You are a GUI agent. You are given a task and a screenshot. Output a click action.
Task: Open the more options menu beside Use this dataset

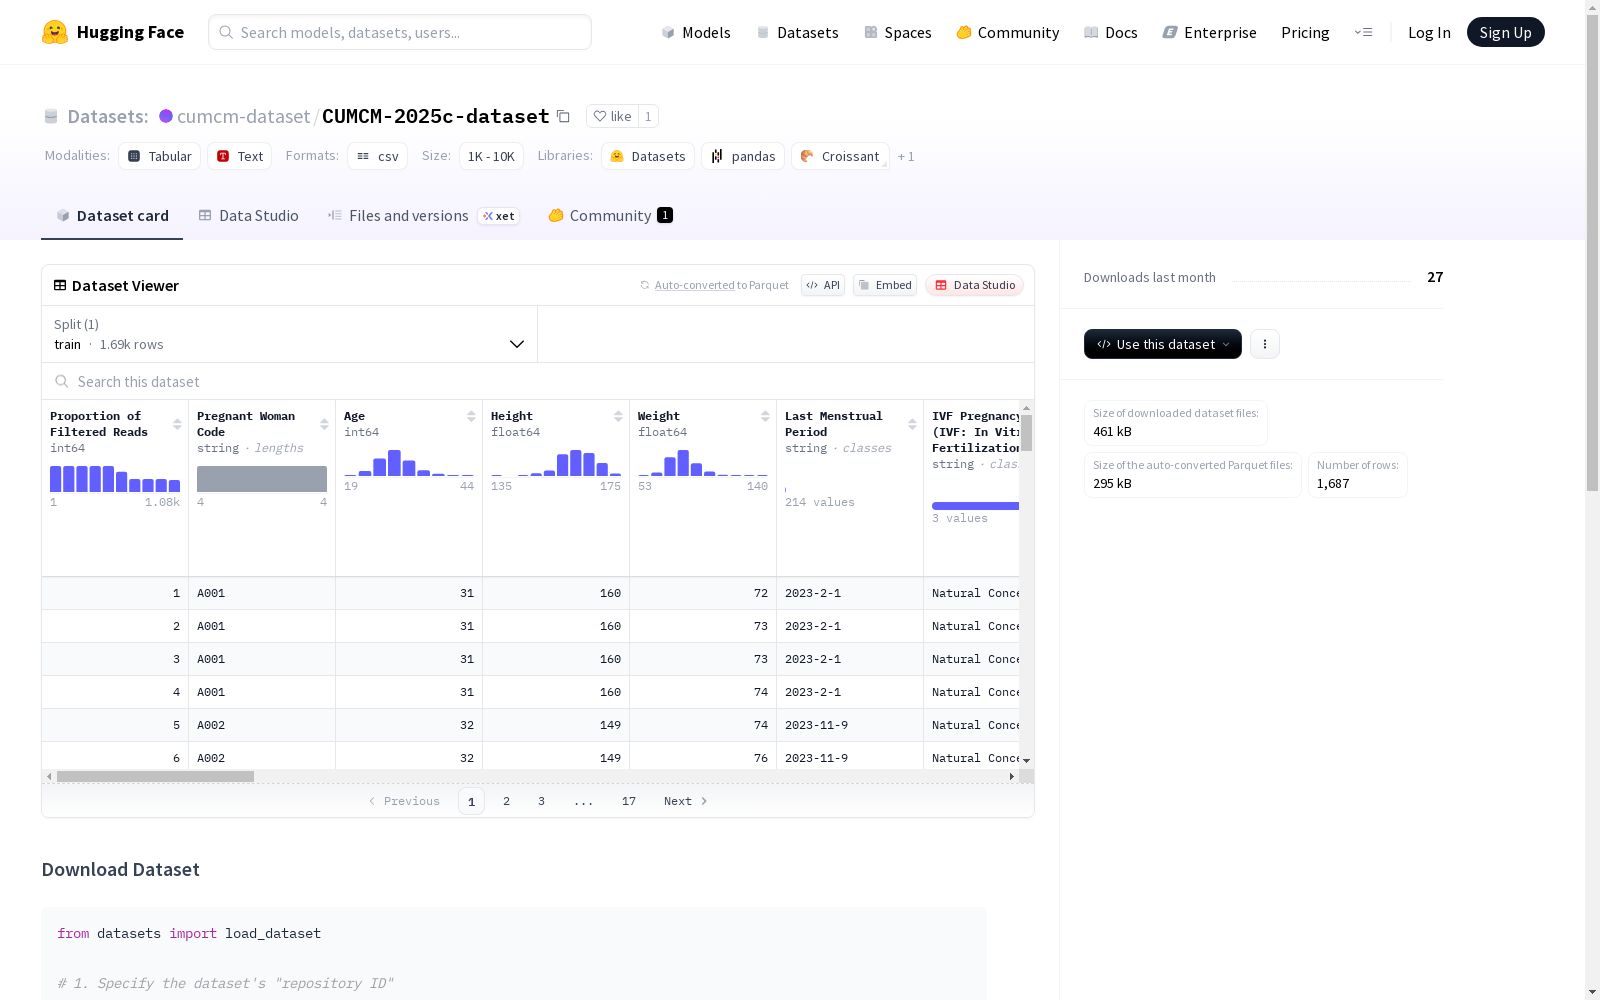[x=1265, y=344]
